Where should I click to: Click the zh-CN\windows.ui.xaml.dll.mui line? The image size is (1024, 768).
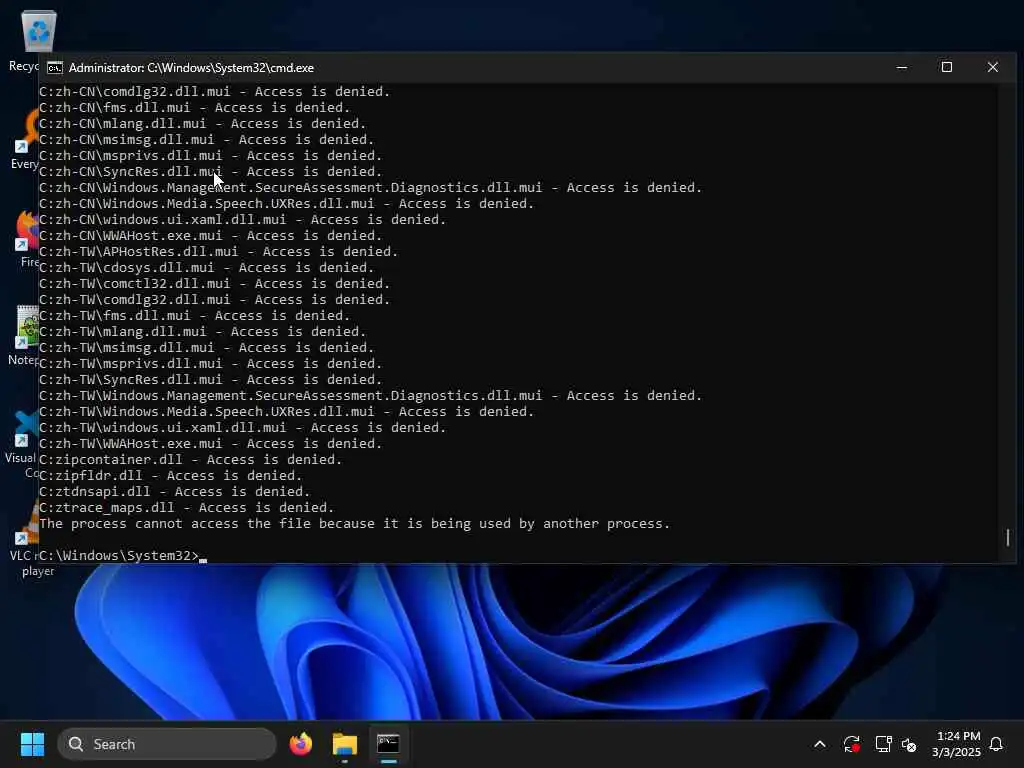(243, 219)
